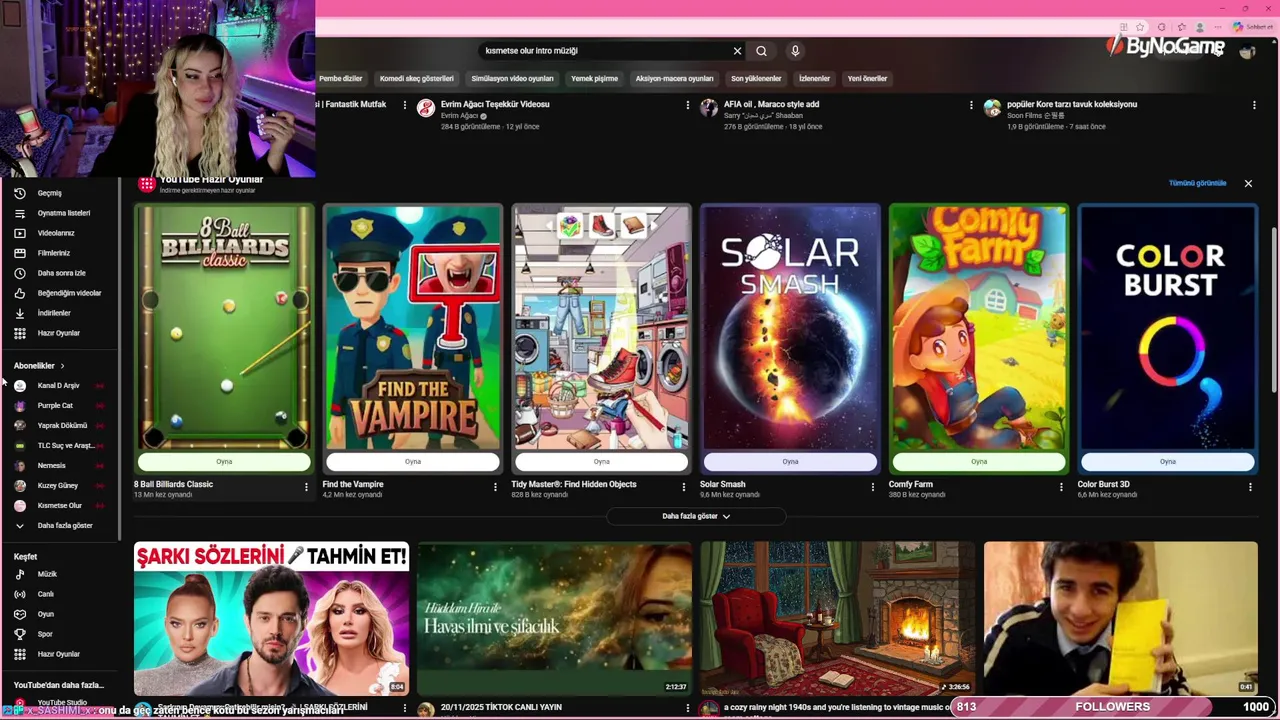The image size is (1280, 720).
Task: Clear the search box text with X
Action: tap(737, 51)
